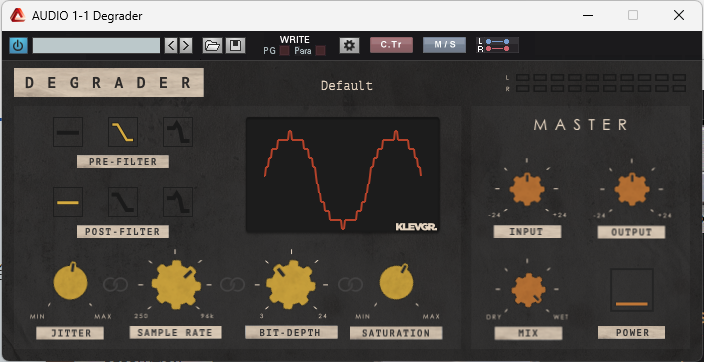
Task: Click the POST-FILTER label
Action: (x=123, y=232)
